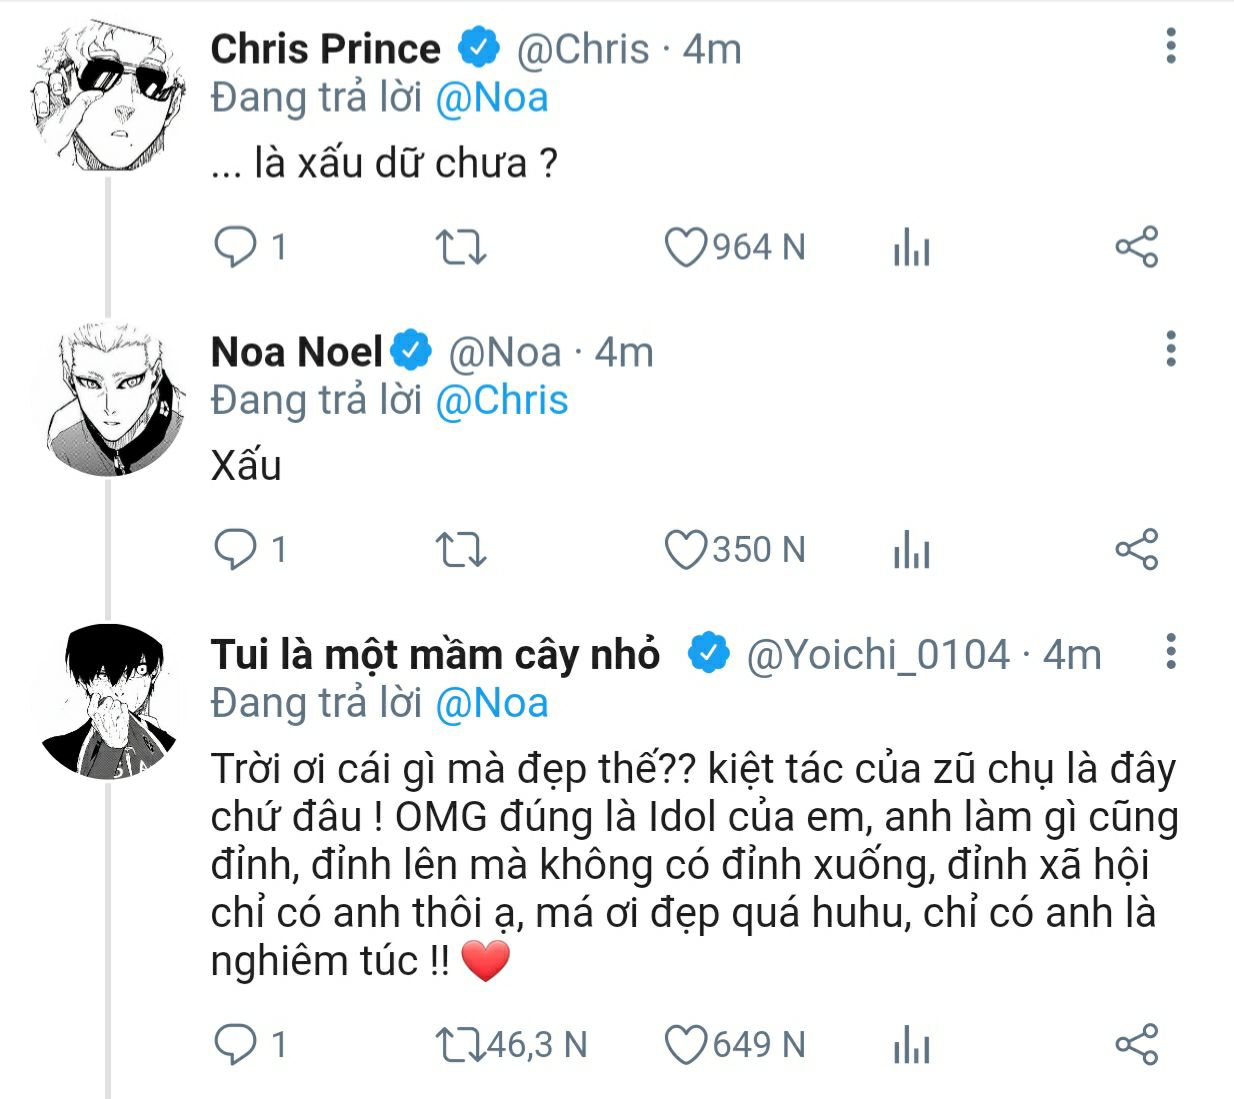
Task: Share Yoichi_0104's tweet
Action: (x=1136, y=1045)
